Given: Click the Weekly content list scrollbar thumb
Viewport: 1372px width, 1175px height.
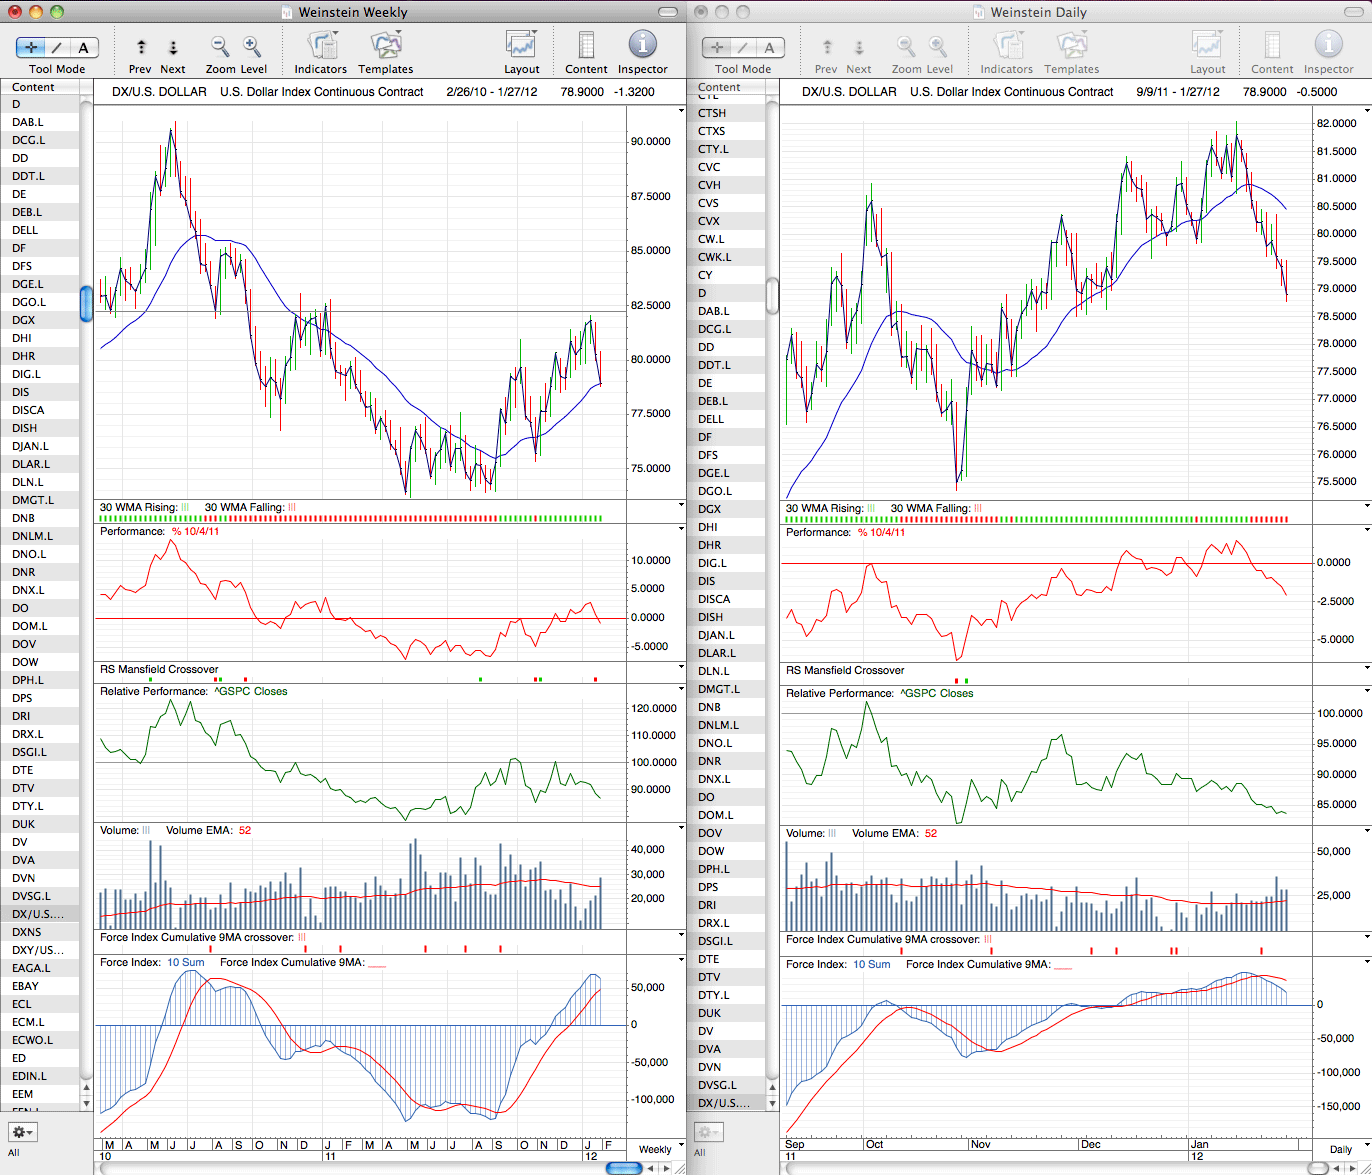Looking at the screenshot, I should point(86,304).
